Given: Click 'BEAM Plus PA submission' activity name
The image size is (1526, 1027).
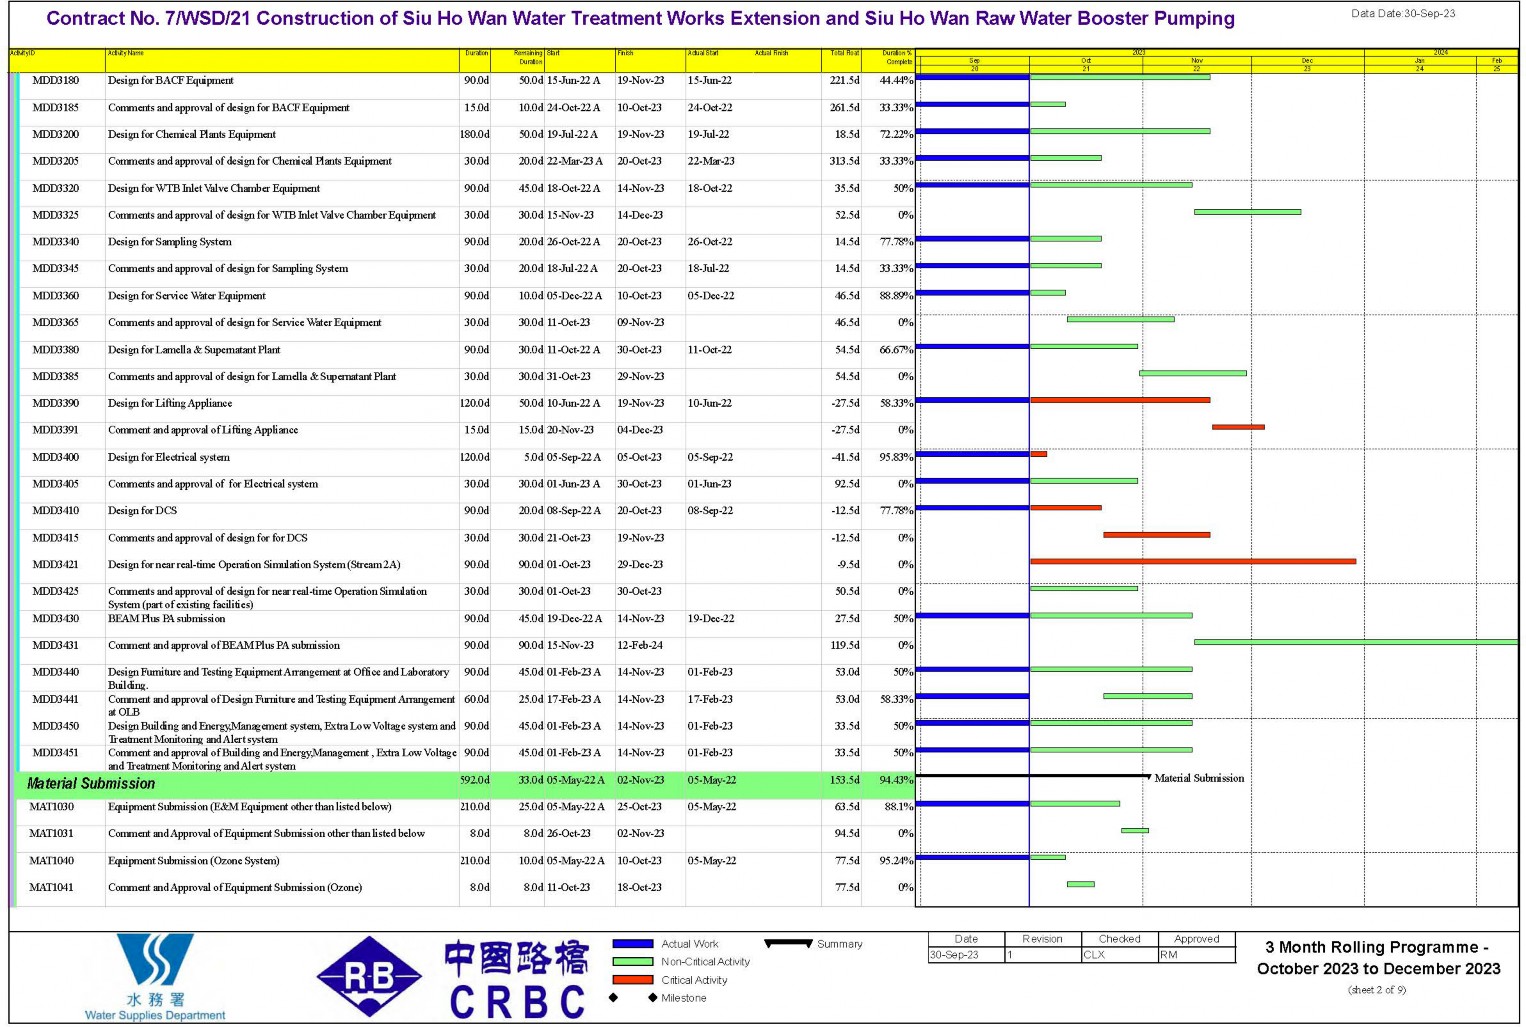Looking at the screenshot, I should click(167, 618).
